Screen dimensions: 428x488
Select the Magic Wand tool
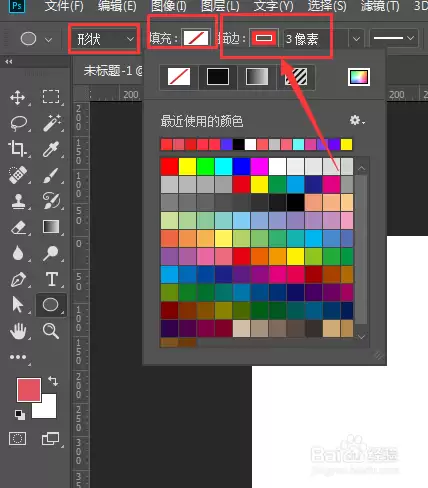click(51, 123)
